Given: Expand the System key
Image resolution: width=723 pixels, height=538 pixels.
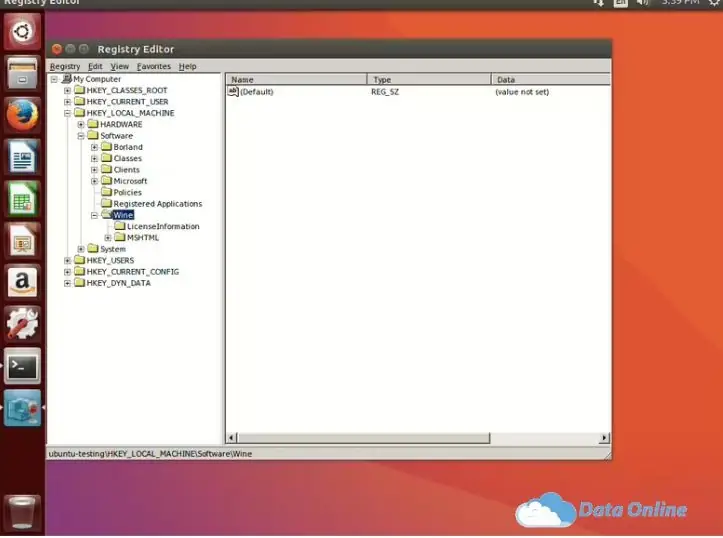Looking at the screenshot, I should point(81,249).
